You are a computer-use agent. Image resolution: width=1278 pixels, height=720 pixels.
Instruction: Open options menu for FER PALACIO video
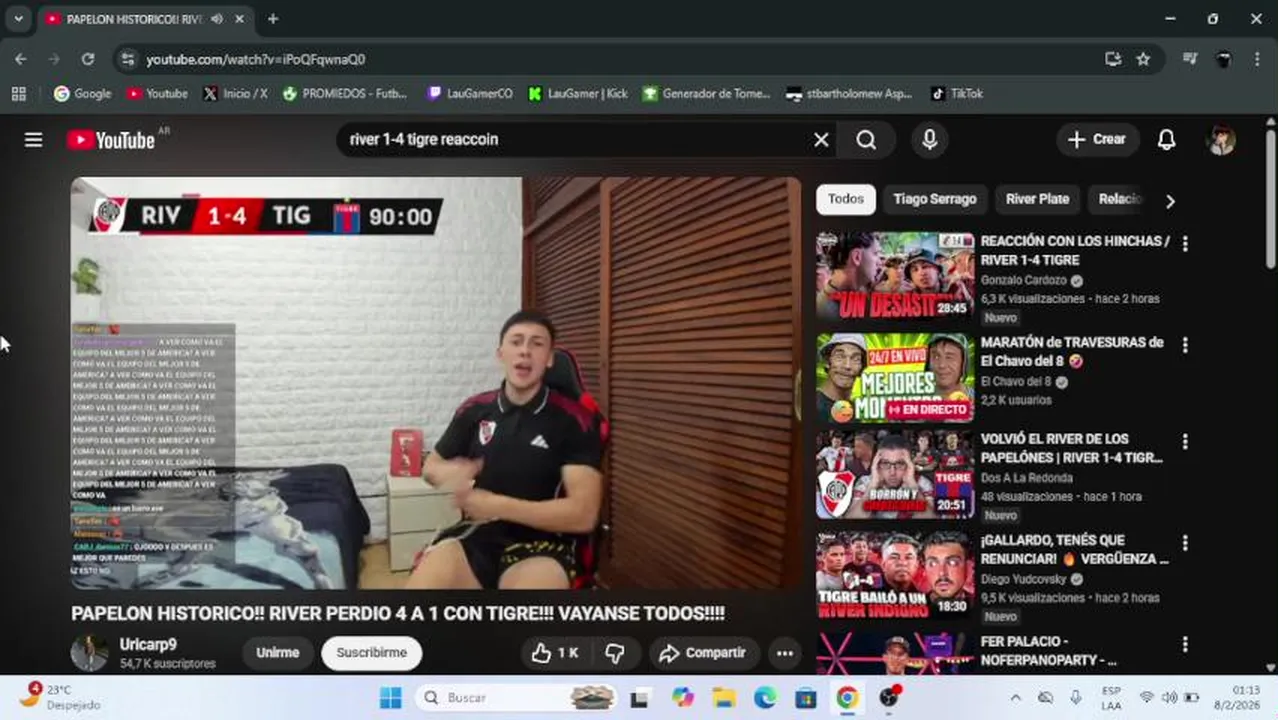pos(1185,644)
